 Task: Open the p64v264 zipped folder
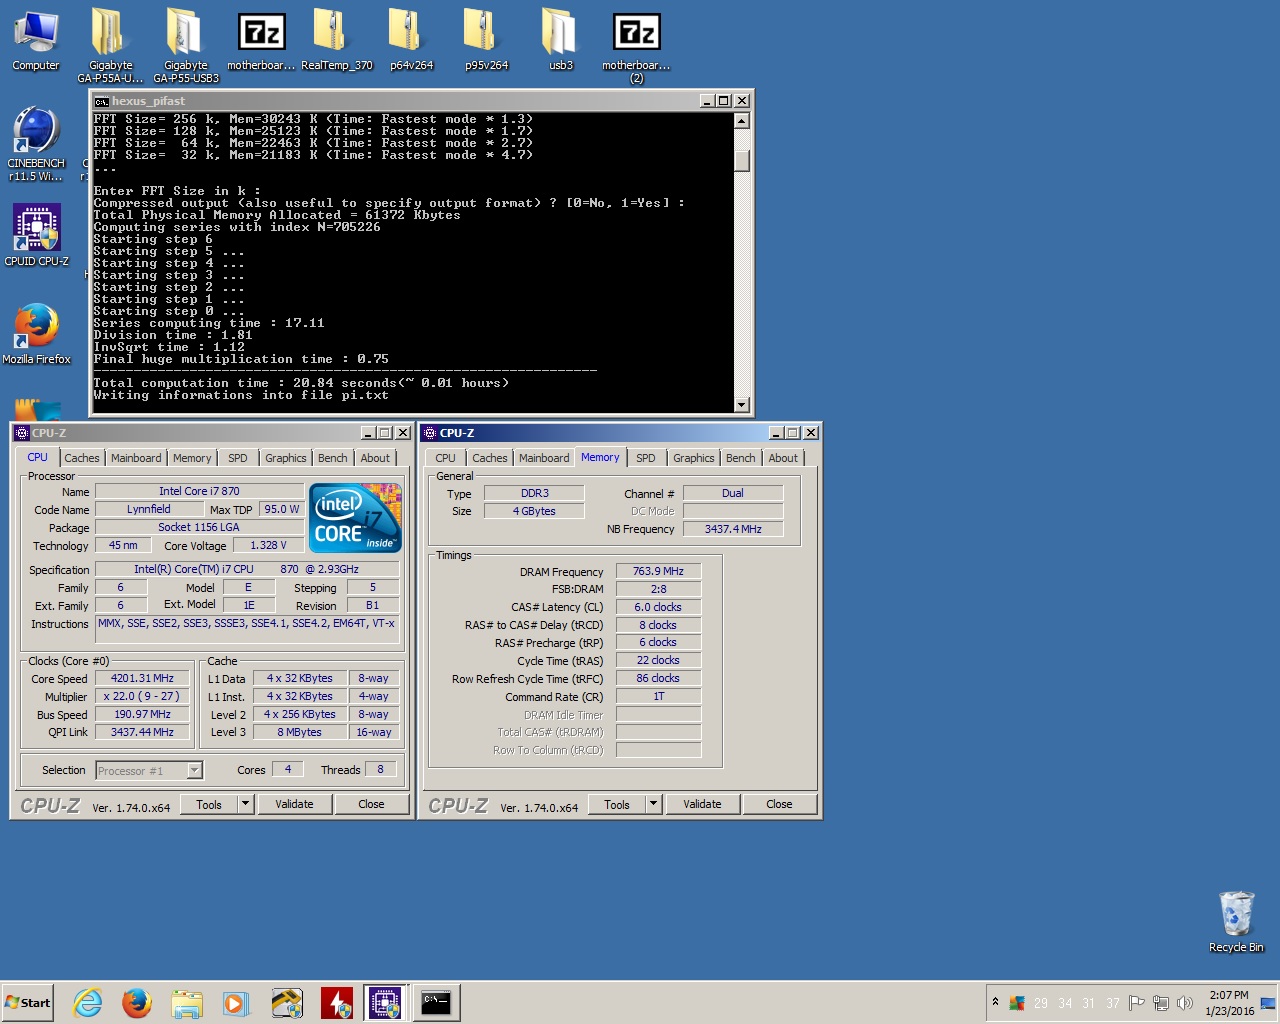click(411, 40)
